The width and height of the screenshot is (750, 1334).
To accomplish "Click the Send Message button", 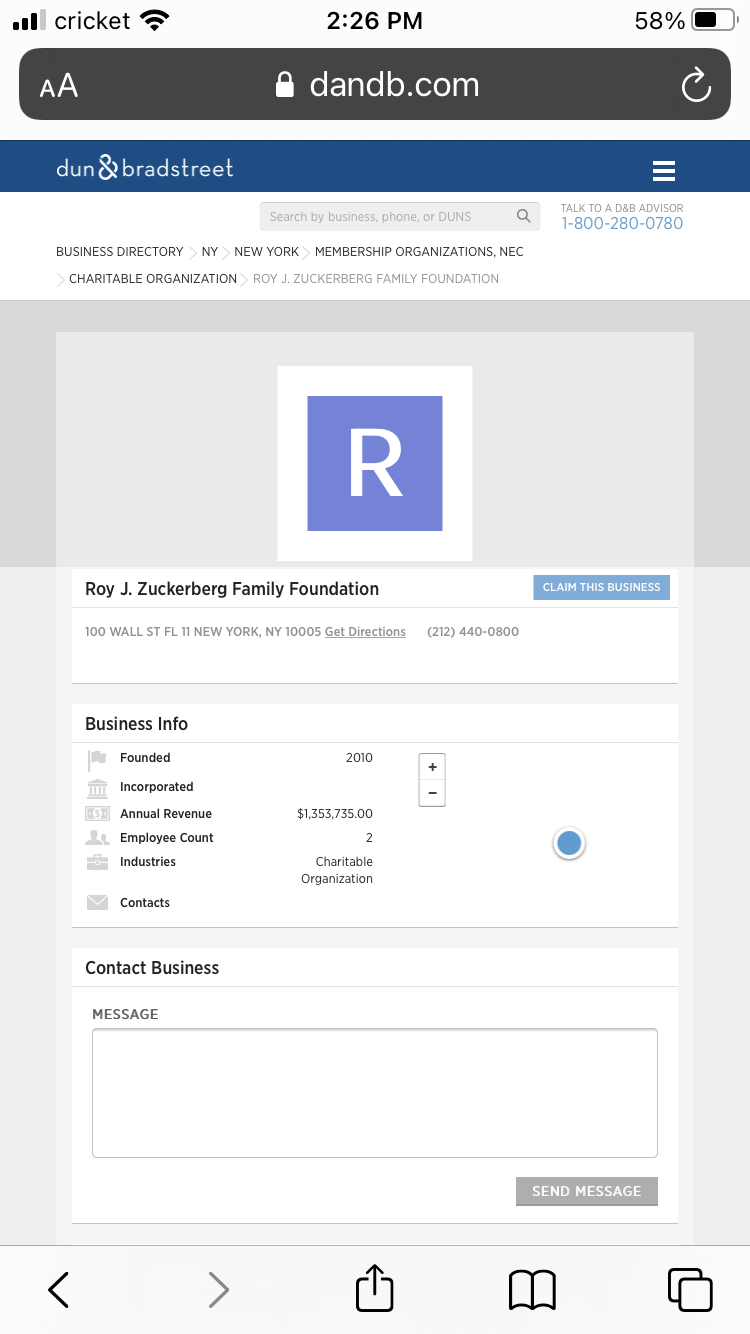I will pyautogui.click(x=587, y=1191).
